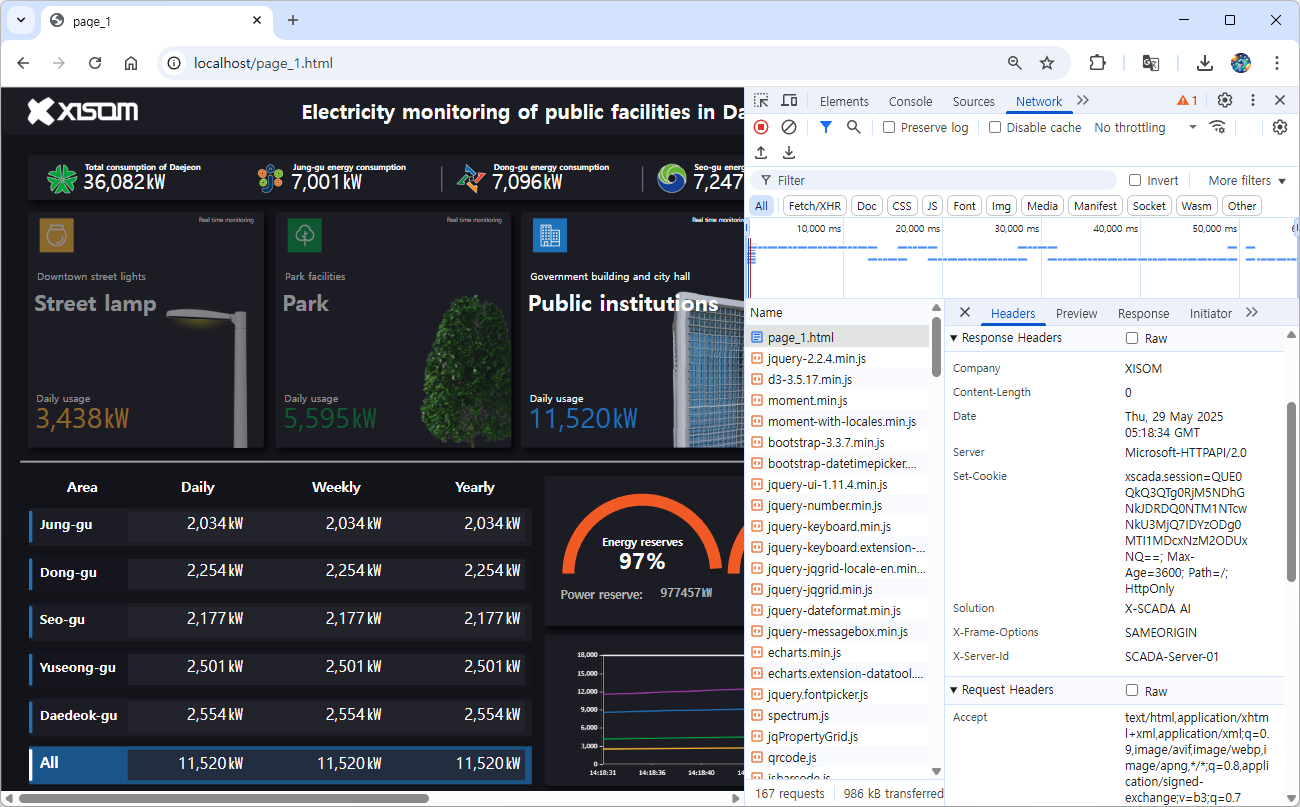Open Chrome three-dot menu
This screenshot has width=1300, height=807.
tap(1277, 63)
